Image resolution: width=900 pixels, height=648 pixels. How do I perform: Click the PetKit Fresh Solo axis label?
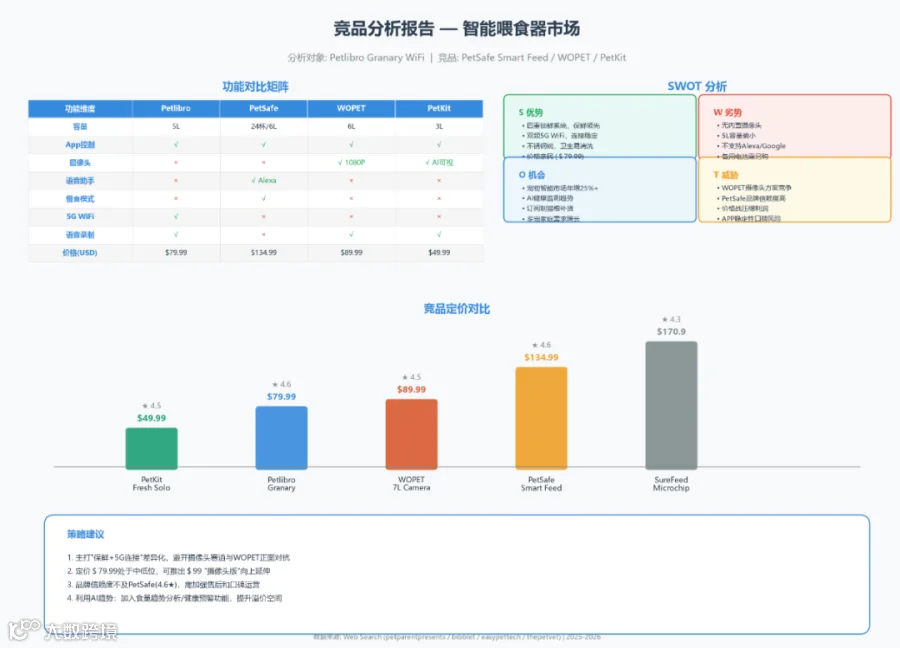[152, 483]
